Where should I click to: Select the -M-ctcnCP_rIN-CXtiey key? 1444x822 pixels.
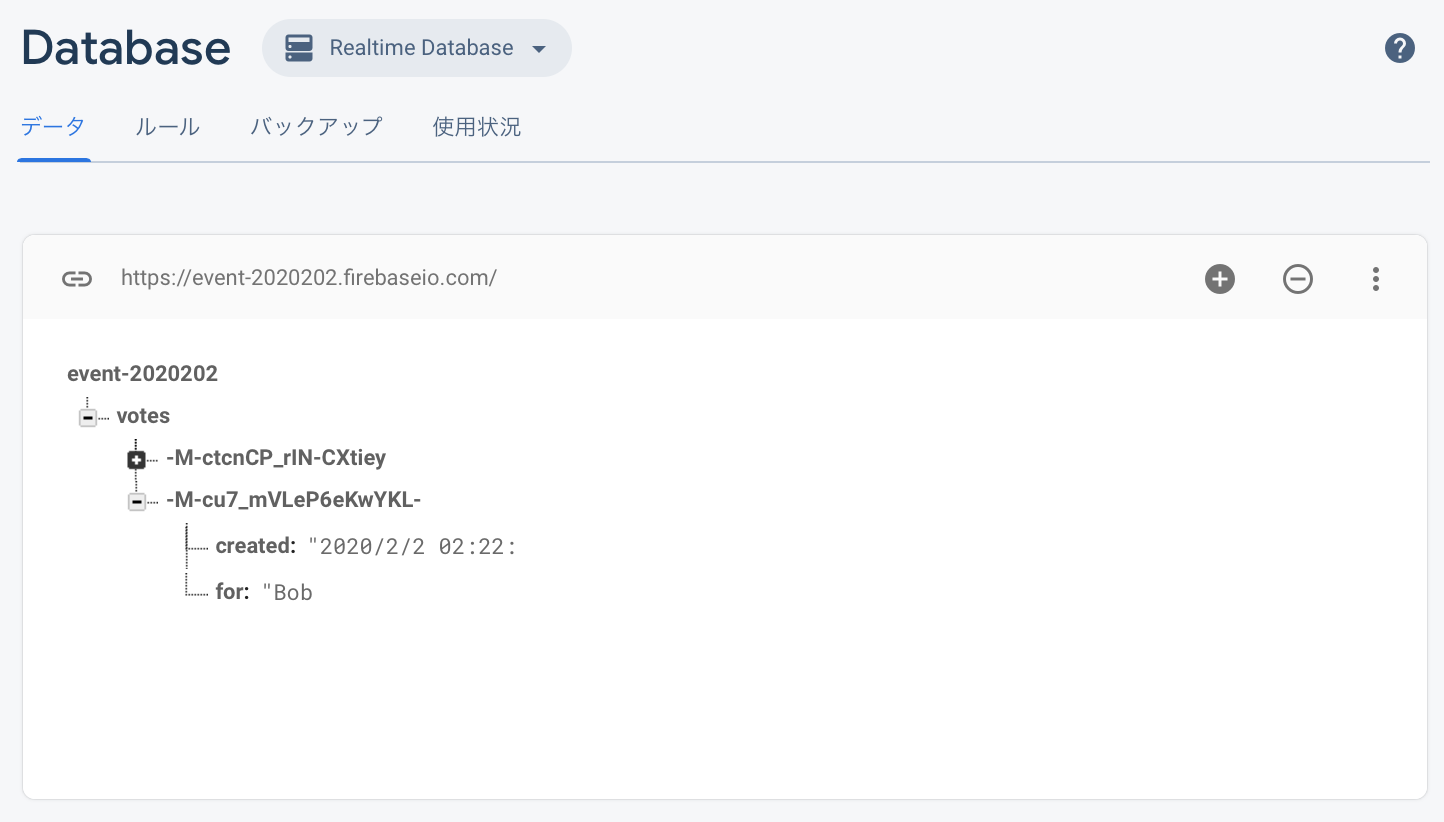pos(276,458)
